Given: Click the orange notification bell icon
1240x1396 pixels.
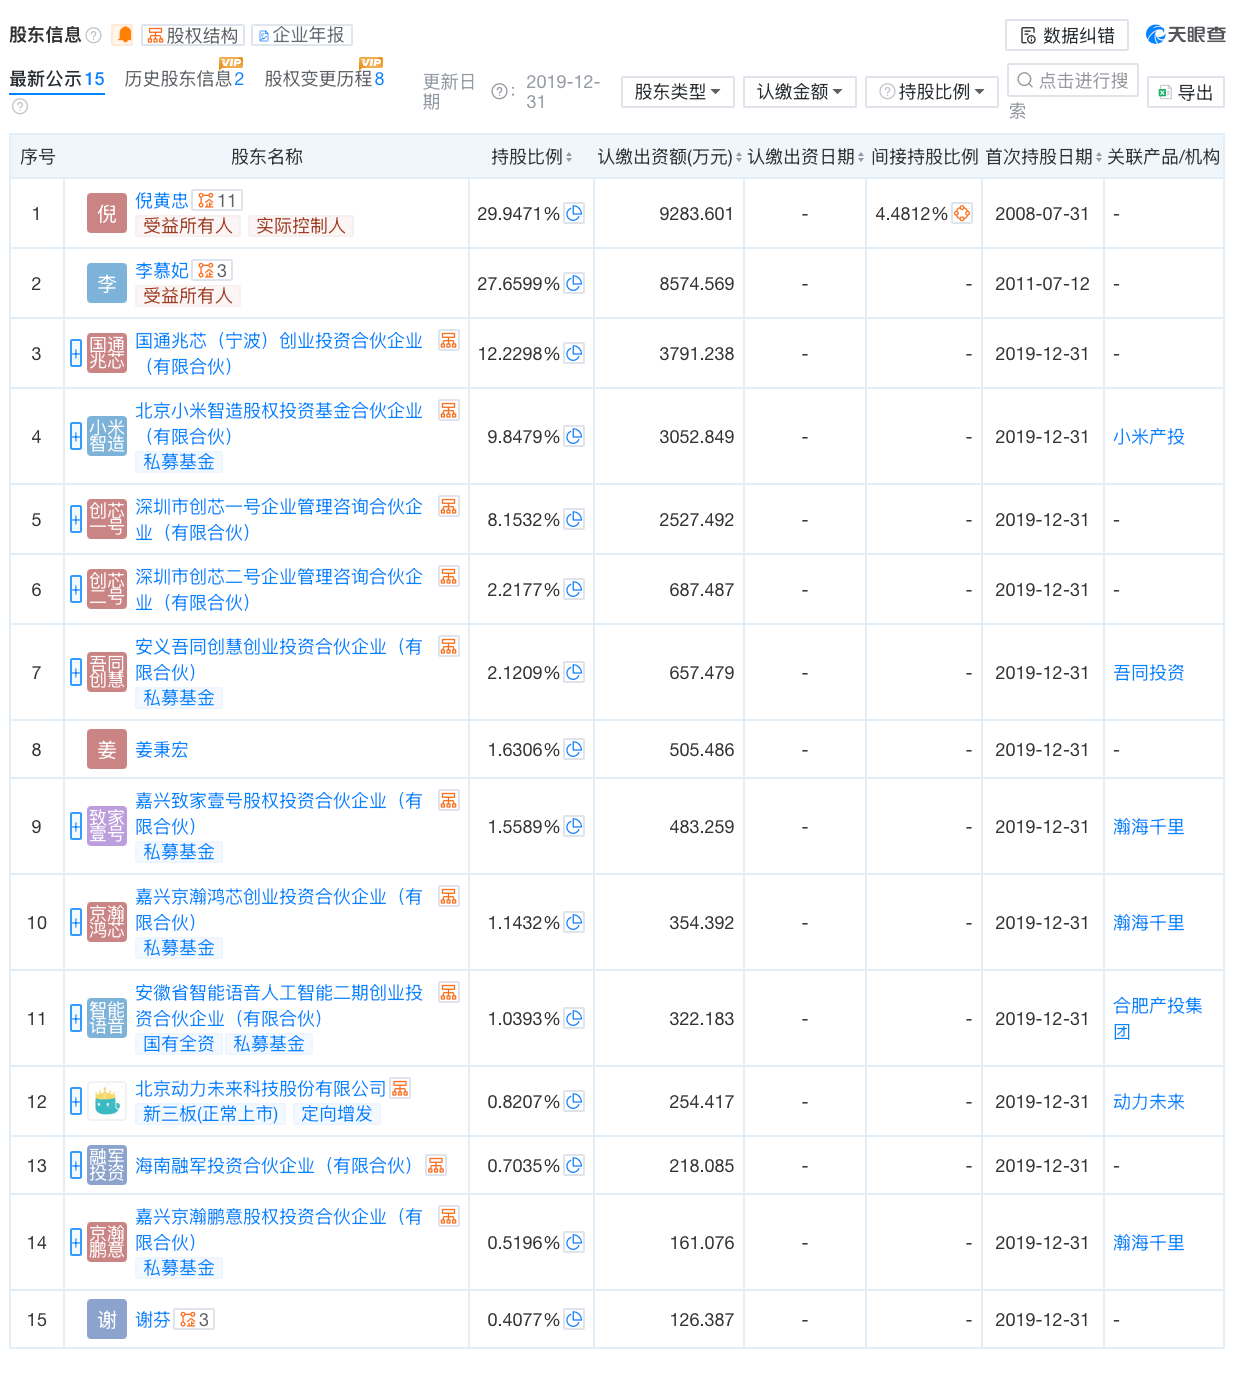Looking at the screenshot, I should 124,35.
